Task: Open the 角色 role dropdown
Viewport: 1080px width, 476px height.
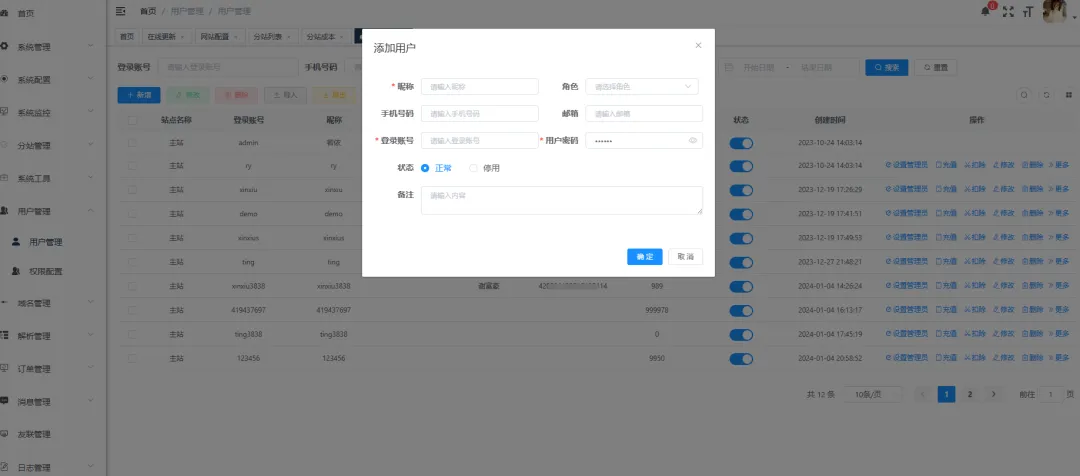Action: [641, 87]
